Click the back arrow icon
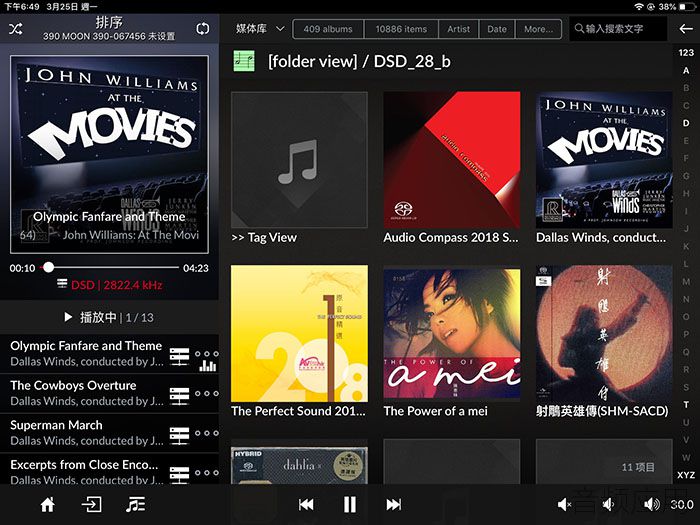This screenshot has height=525, width=700. pos(686,29)
